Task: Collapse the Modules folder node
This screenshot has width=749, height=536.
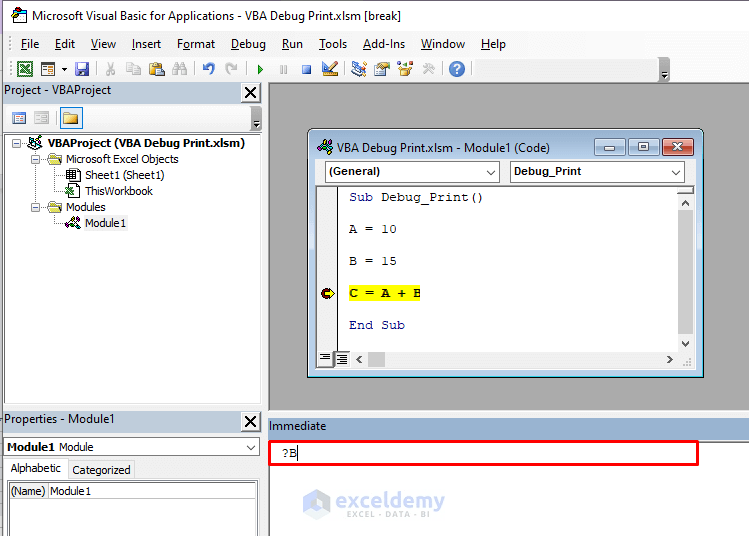Action: [35, 207]
